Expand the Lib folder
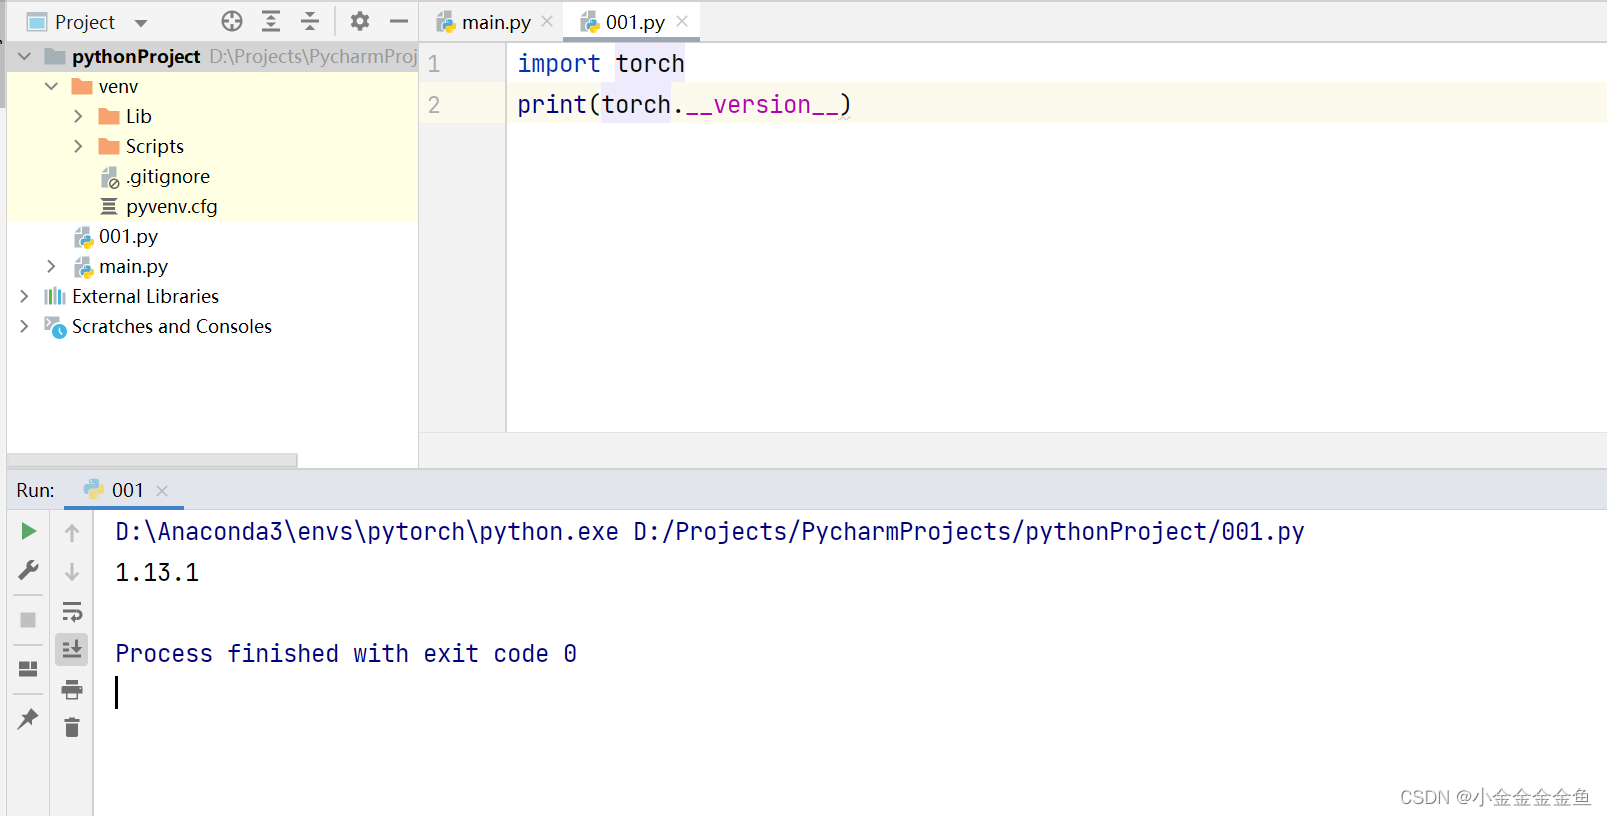 click(79, 117)
